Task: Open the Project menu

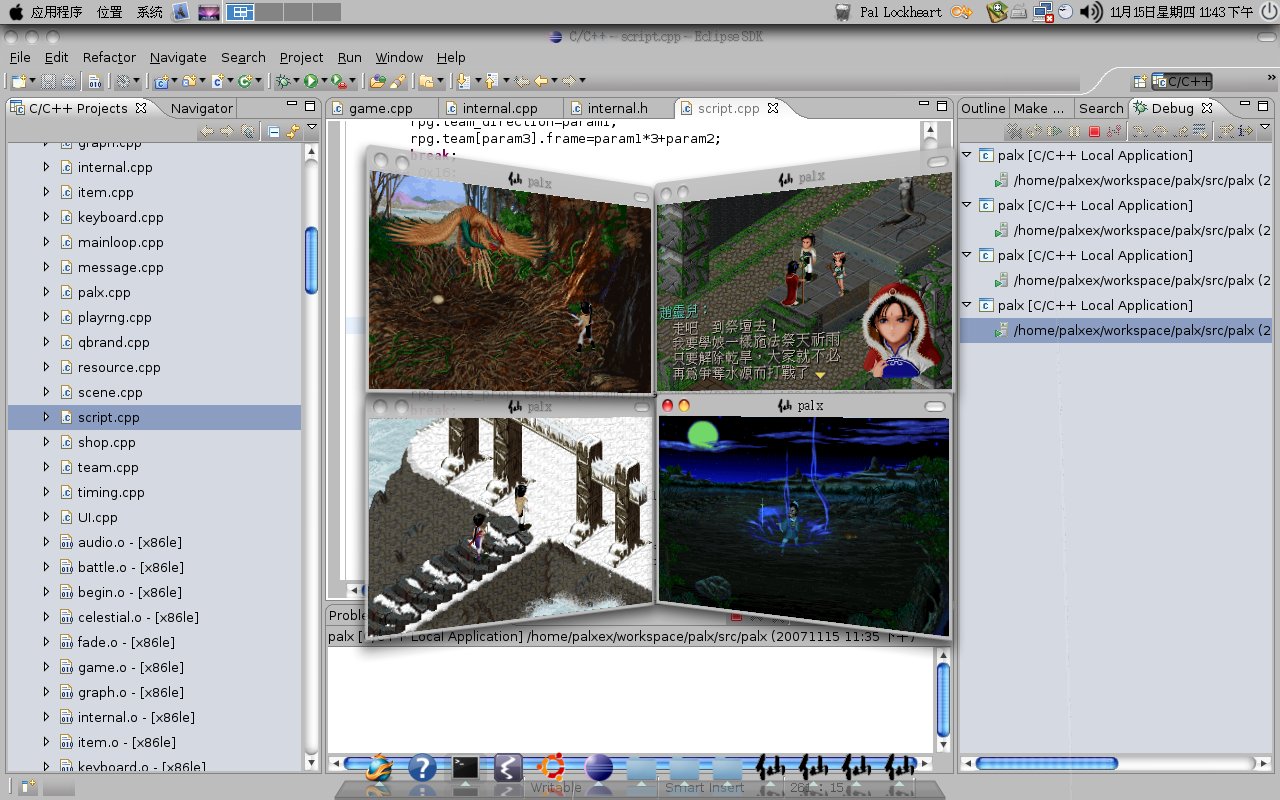Action: (x=301, y=57)
